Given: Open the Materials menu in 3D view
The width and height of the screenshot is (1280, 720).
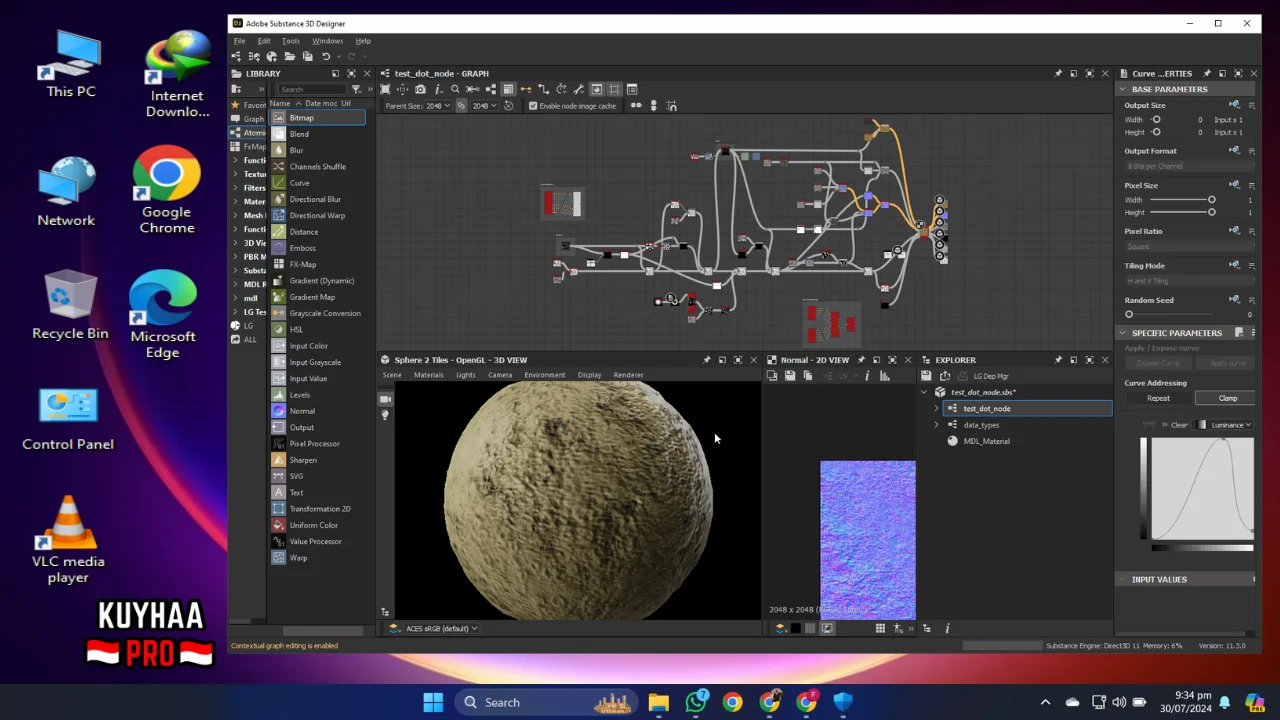Looking at the screenshot, I should [428, 375].
